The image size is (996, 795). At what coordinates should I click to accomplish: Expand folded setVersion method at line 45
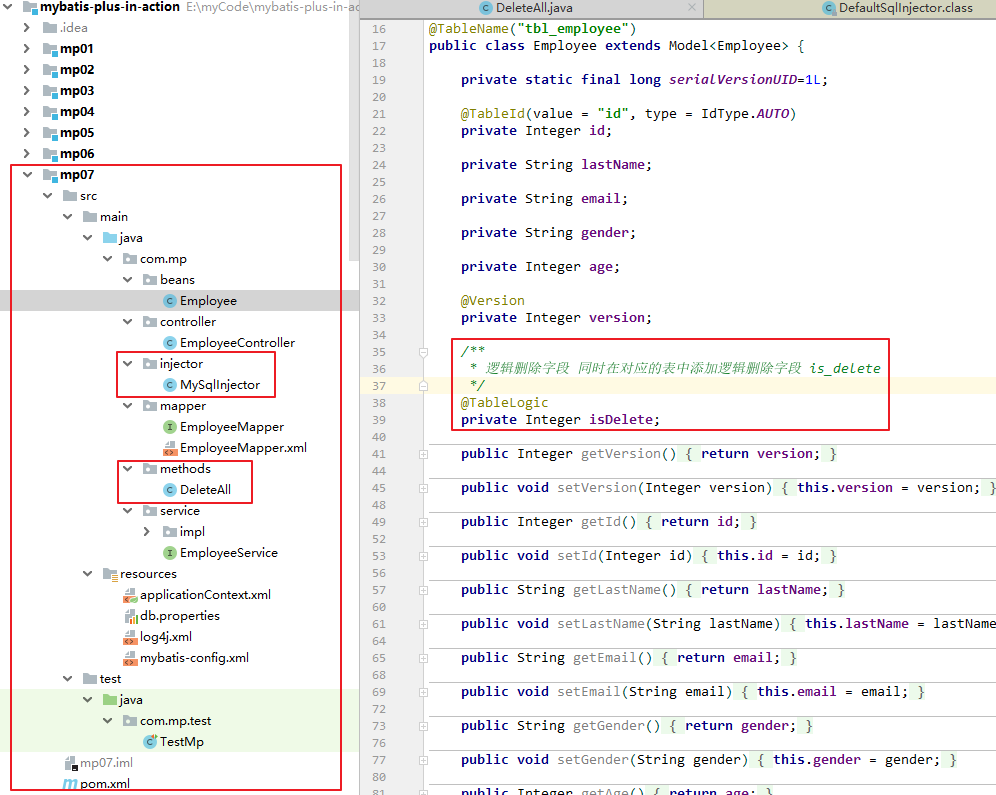pyautogui.click(x=424, y=488)
